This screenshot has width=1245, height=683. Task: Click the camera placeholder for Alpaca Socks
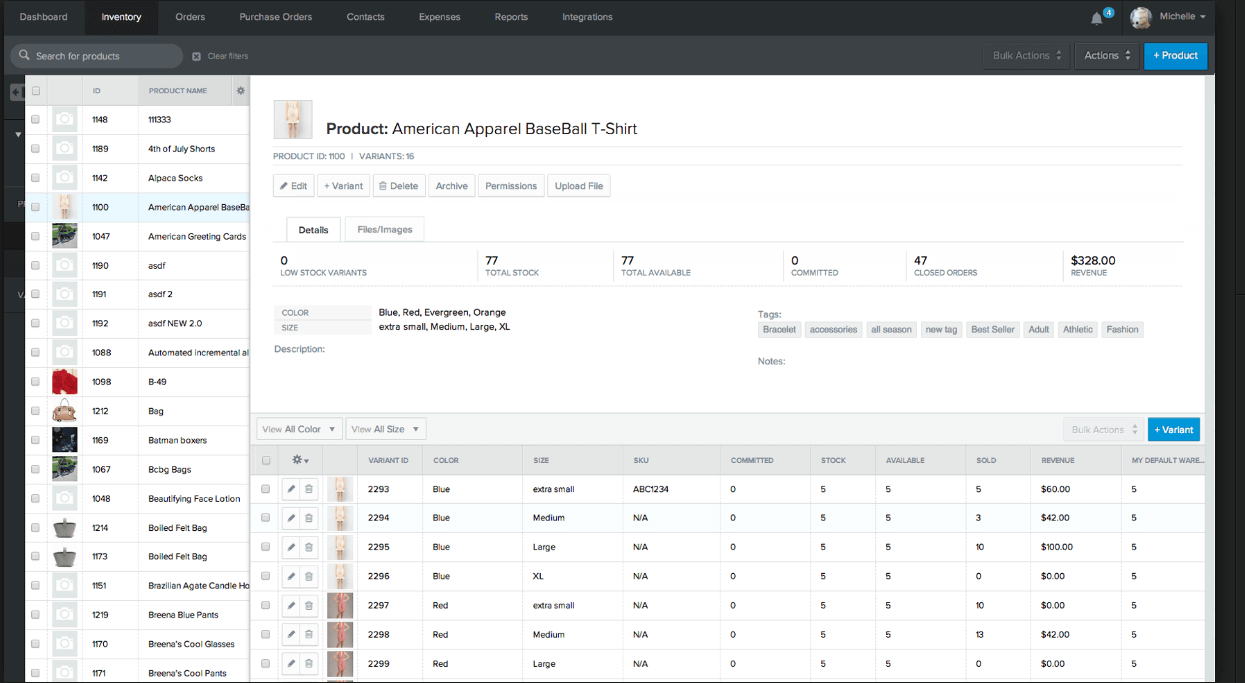point(64,178)
